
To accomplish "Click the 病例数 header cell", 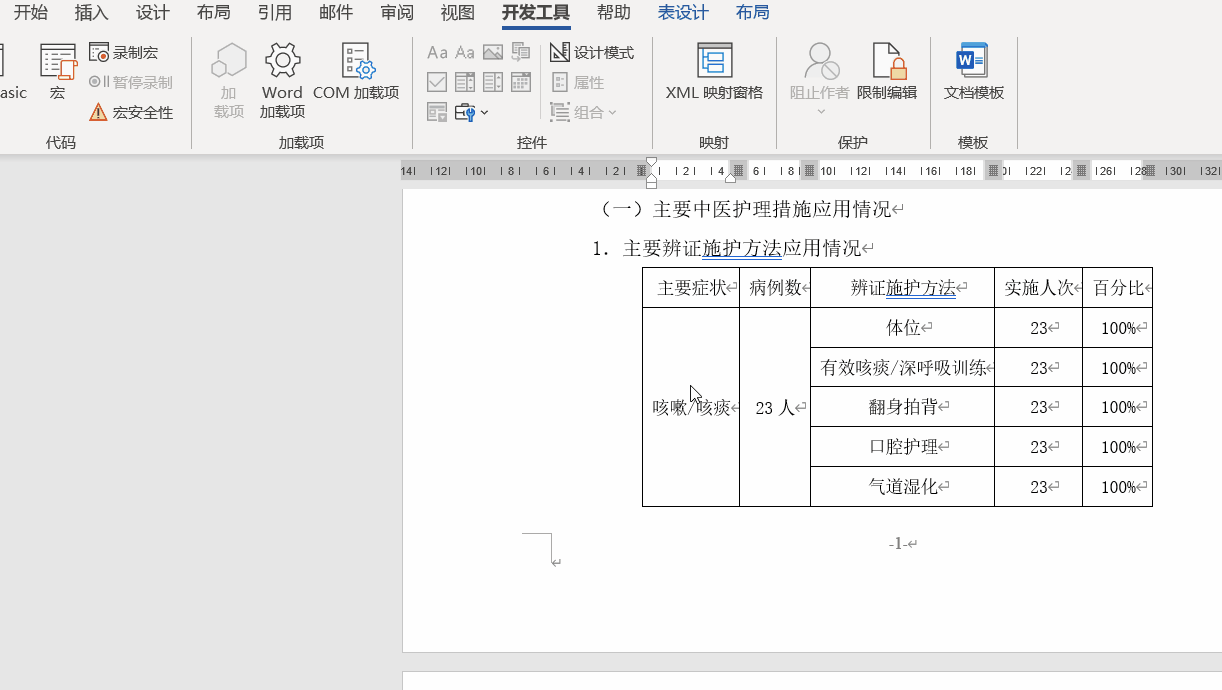I will pos(775,288).
